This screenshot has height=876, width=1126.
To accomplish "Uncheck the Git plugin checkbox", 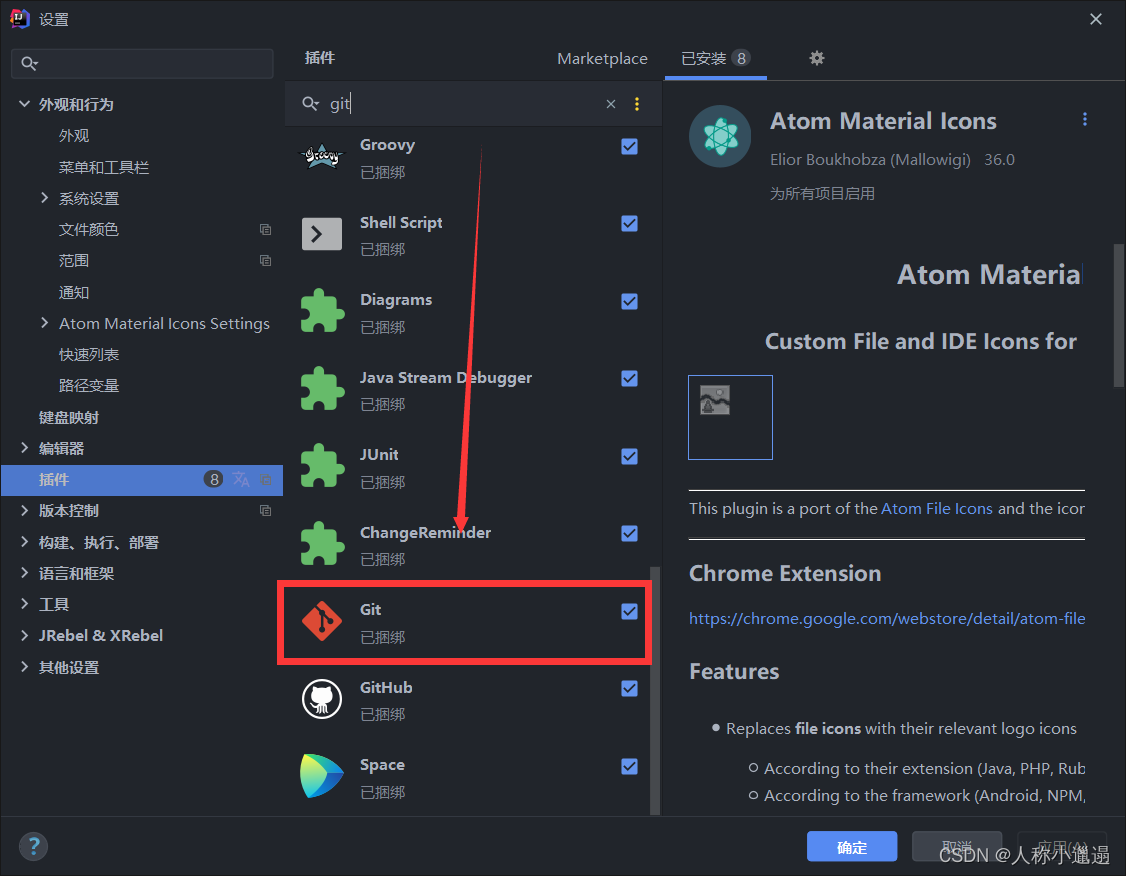I will (x=629, y=611).
